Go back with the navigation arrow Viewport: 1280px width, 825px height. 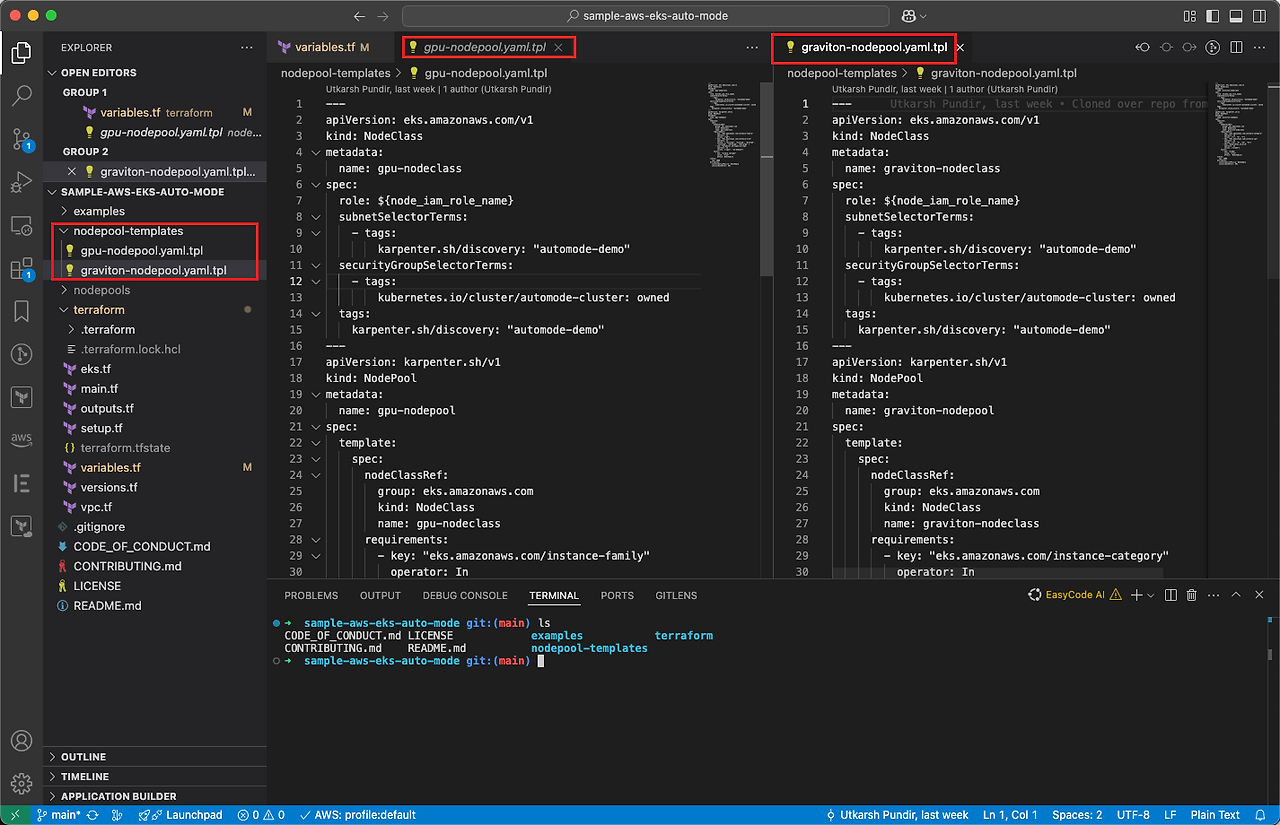[360, 16]
